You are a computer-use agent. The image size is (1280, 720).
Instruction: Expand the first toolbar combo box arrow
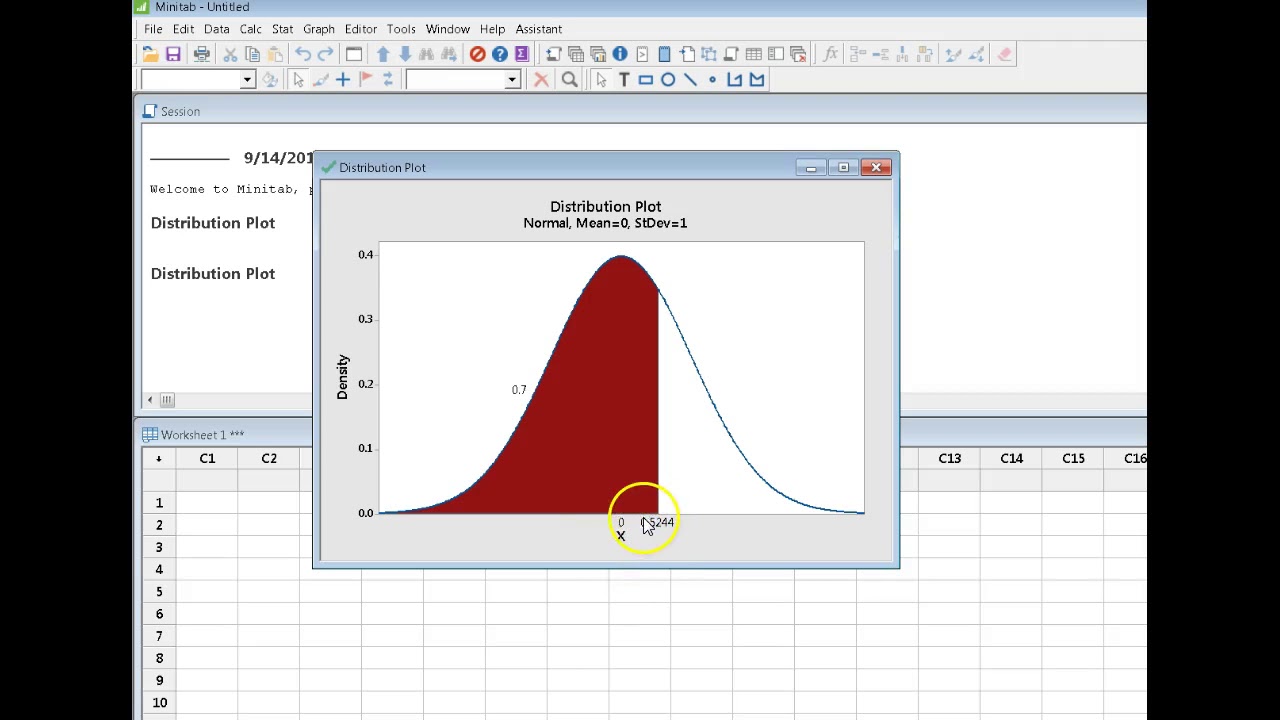(247, 80)
